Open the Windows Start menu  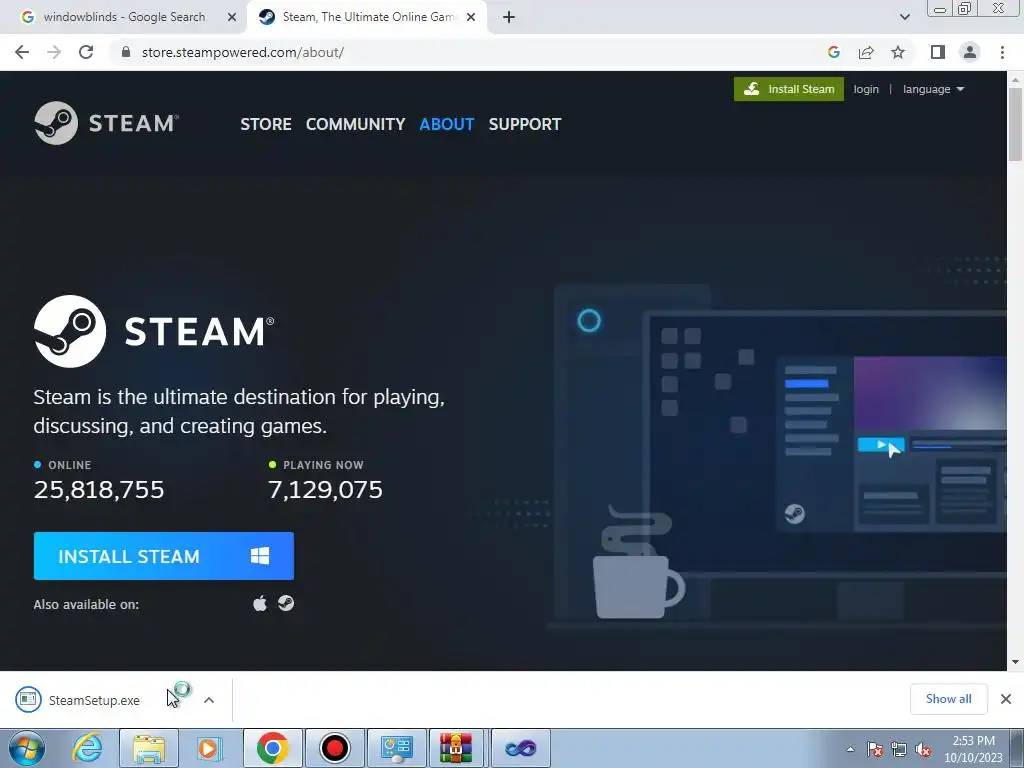[27, 748]
